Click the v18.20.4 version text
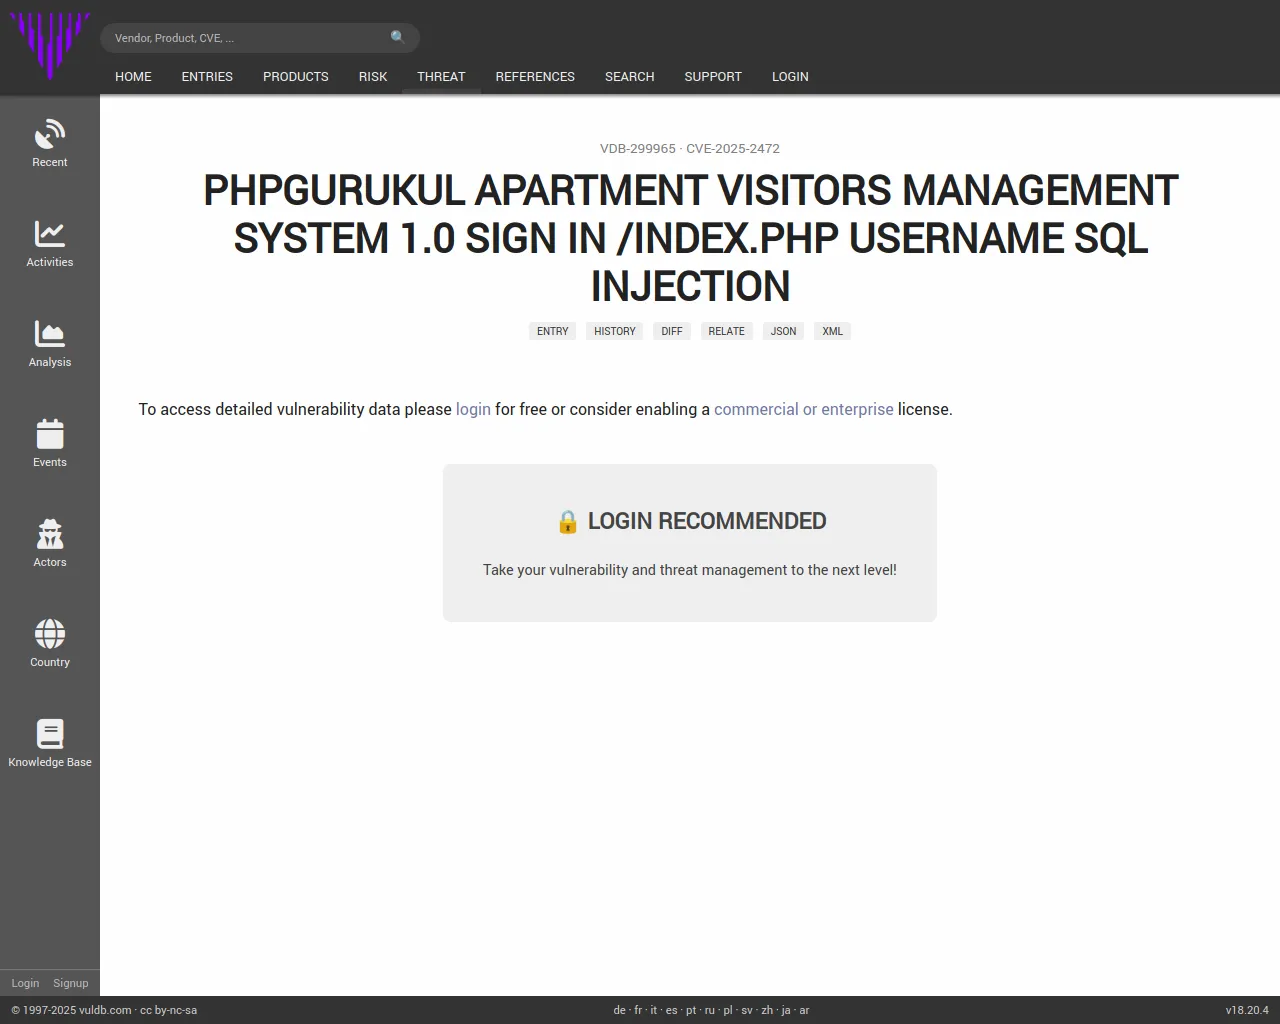Image resolution: width=1280 pixels, height=1024 pixels. point(1247,1010)
